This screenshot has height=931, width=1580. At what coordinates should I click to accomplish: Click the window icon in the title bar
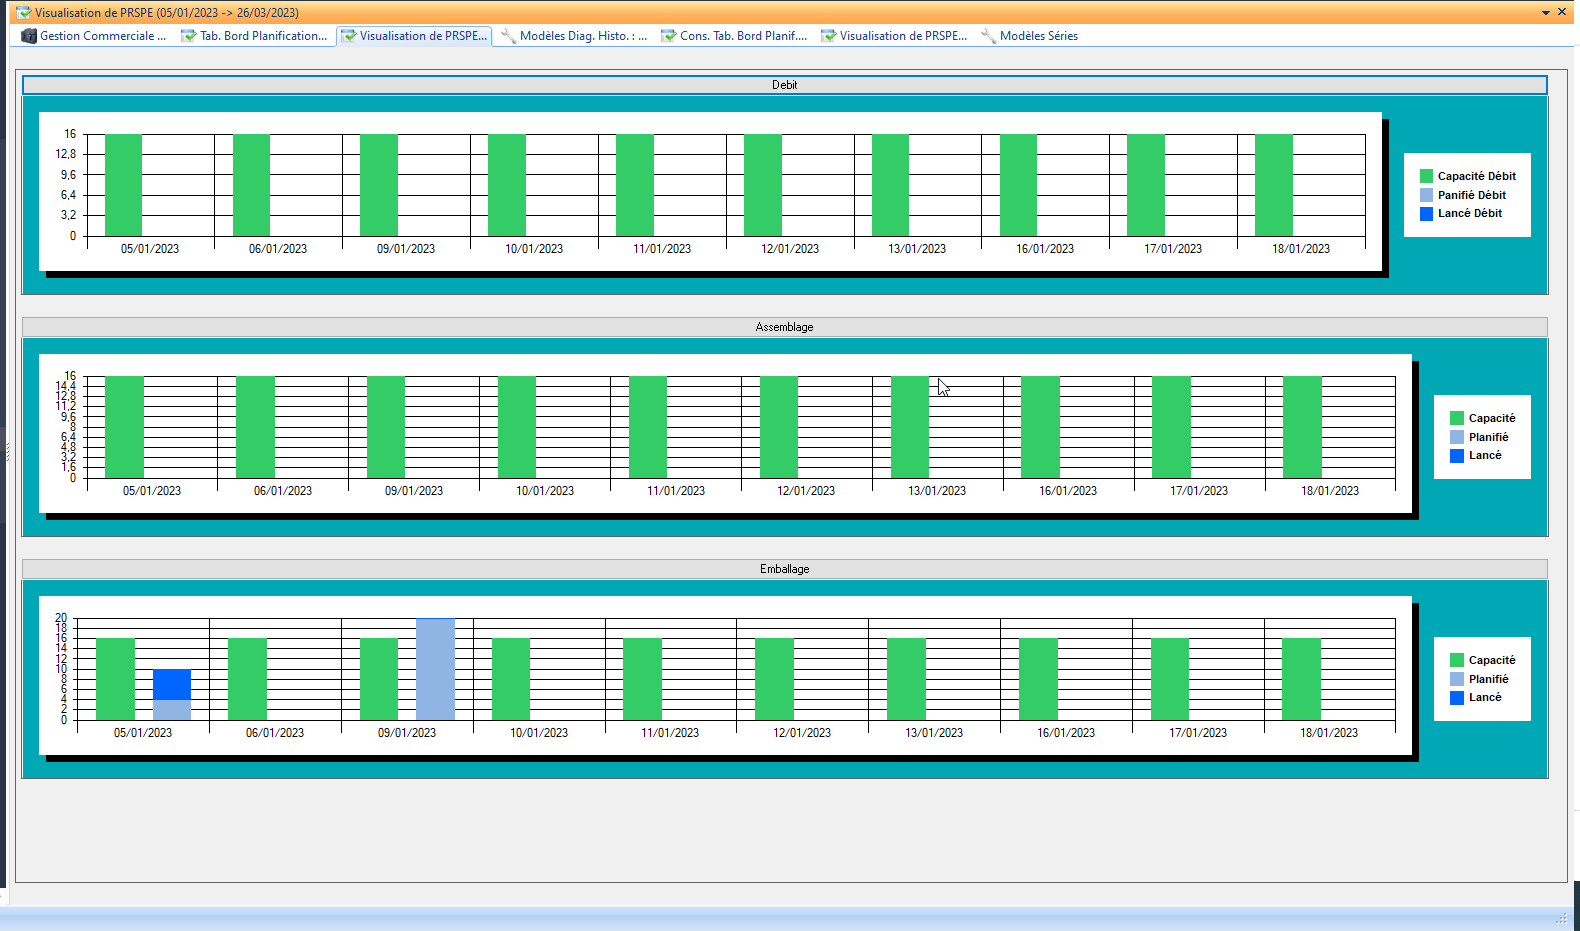pos(23,13)
